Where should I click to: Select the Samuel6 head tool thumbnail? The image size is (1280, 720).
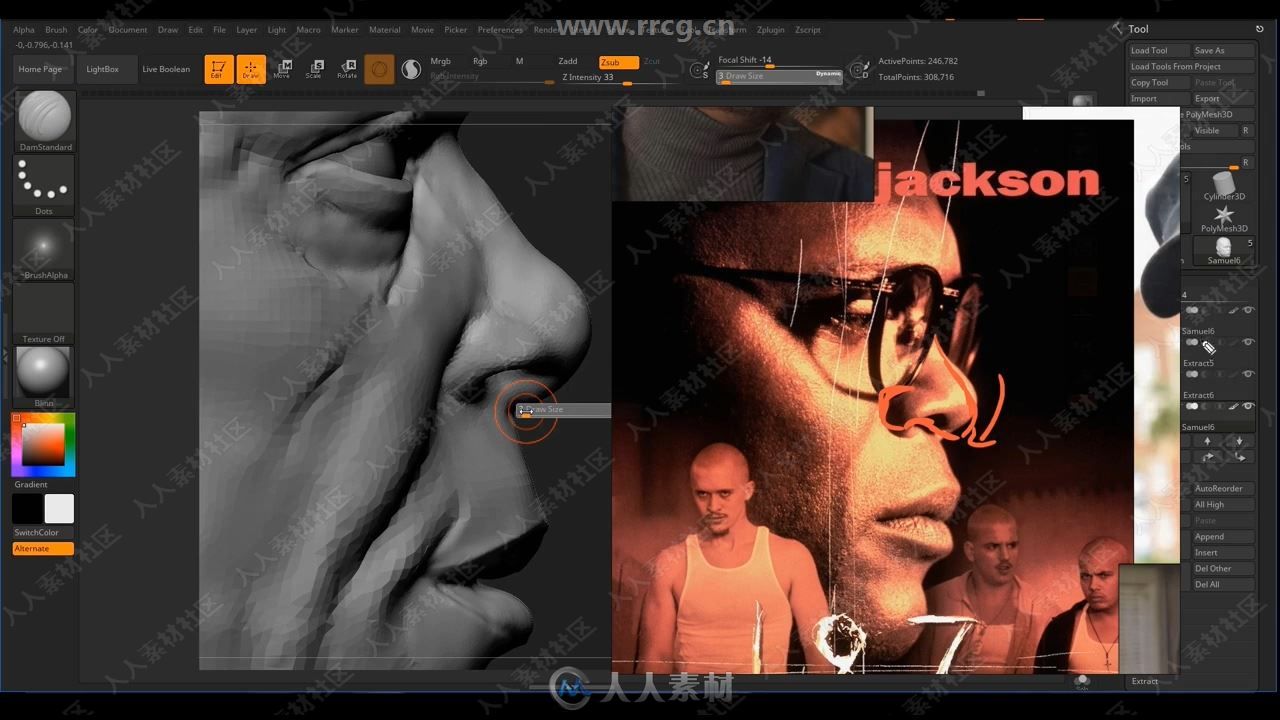point(1224,250)
